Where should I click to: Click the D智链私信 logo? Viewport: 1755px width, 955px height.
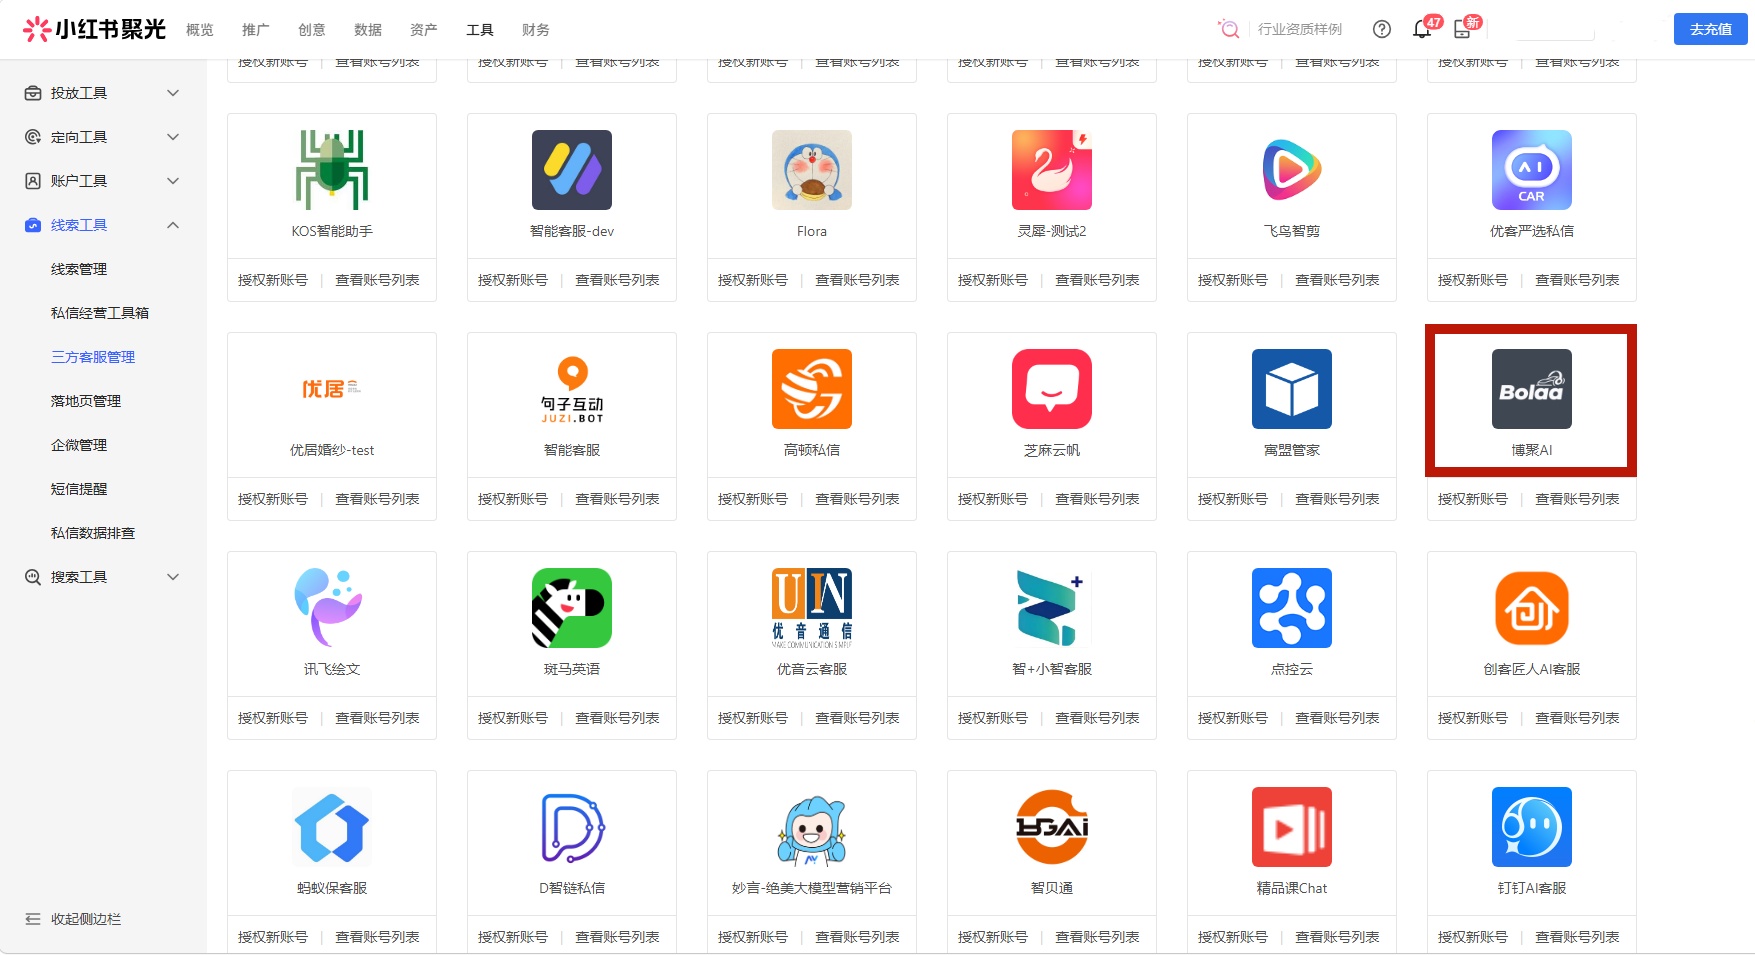pyautogui.click(x=572, y=827)
